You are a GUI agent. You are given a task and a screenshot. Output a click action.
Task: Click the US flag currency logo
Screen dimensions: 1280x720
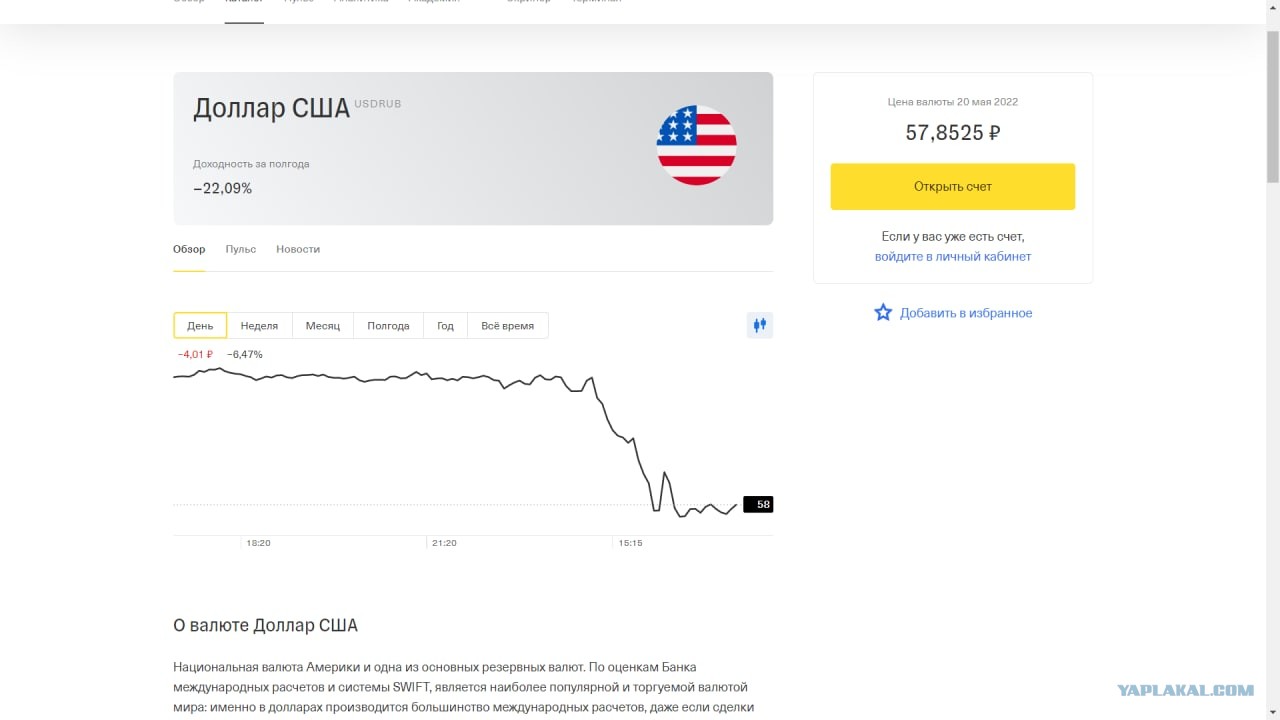pyautogui.click(x=697, y=145)
